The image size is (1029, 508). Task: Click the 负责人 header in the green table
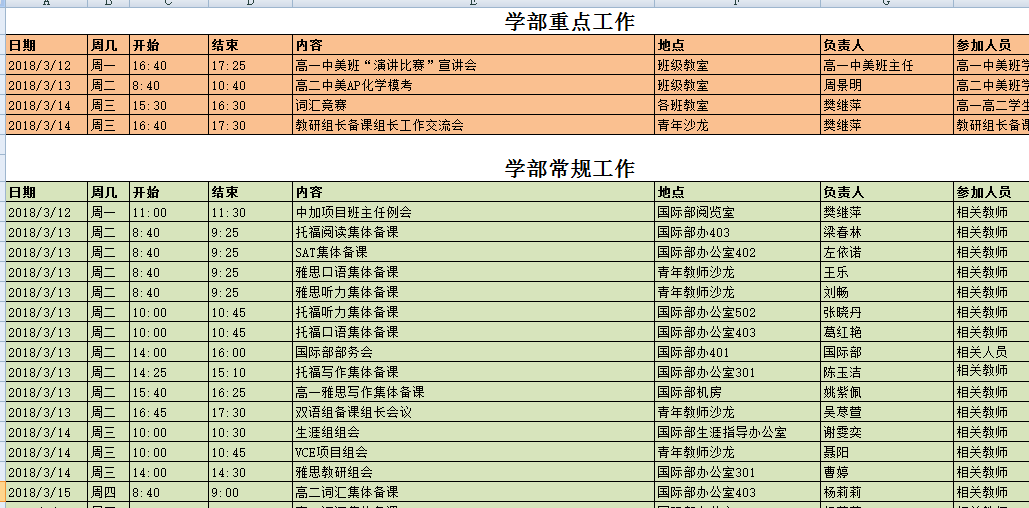pos(887,192)
